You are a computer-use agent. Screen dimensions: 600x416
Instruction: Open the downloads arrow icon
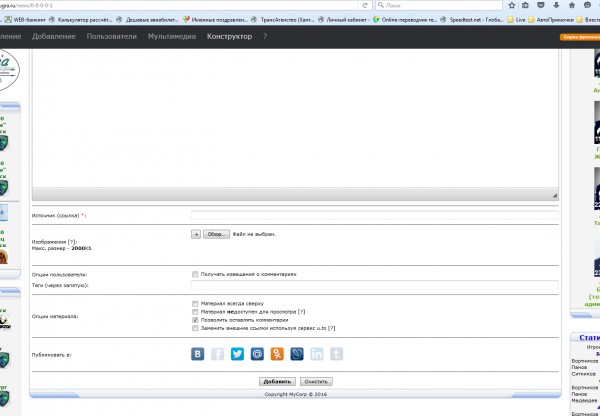point(556,5)
